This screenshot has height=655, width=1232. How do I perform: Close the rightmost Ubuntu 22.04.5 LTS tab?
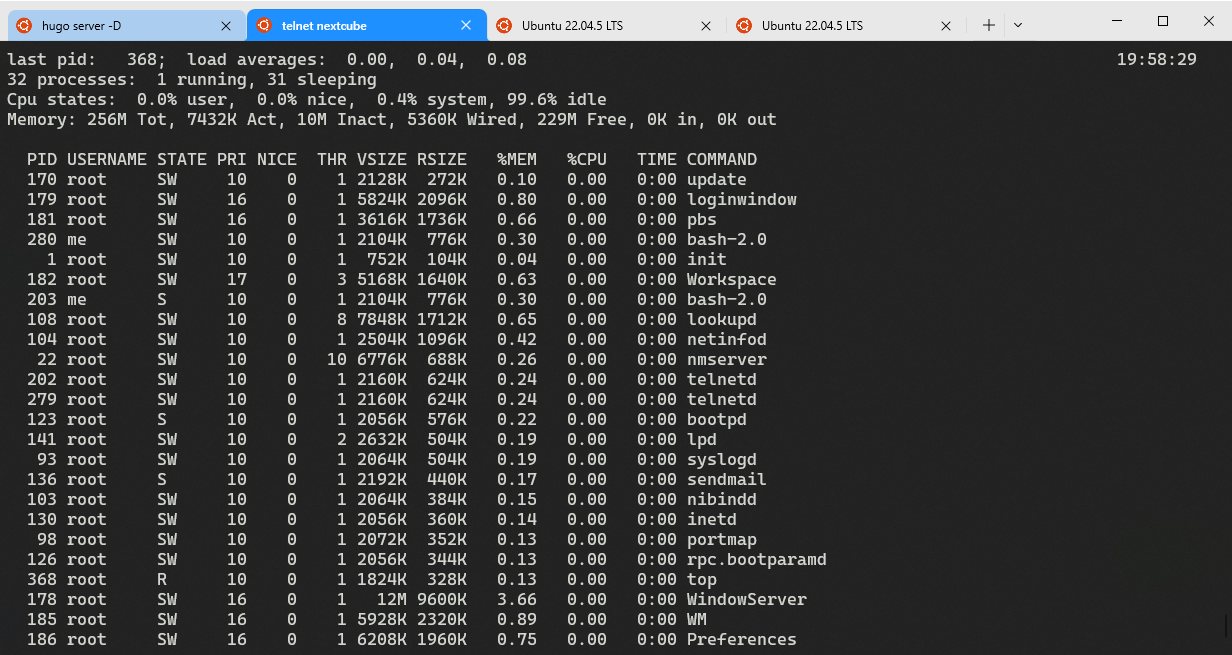click(x=946, y=26)
